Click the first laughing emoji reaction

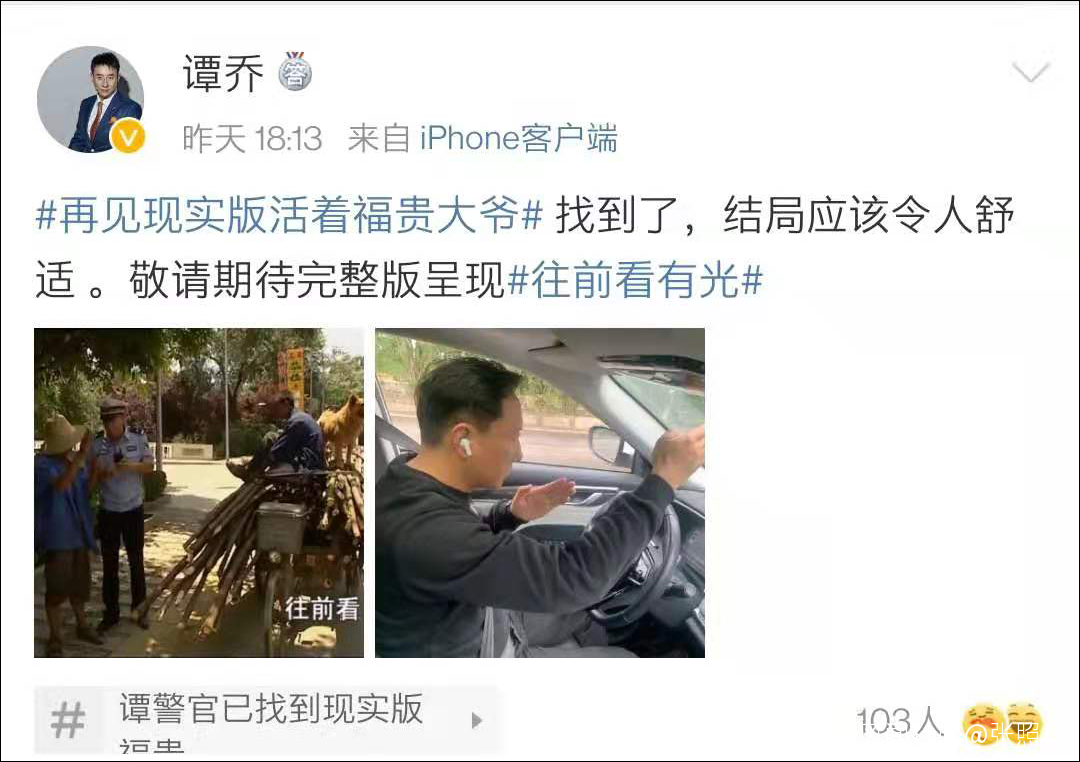[984, 723]
